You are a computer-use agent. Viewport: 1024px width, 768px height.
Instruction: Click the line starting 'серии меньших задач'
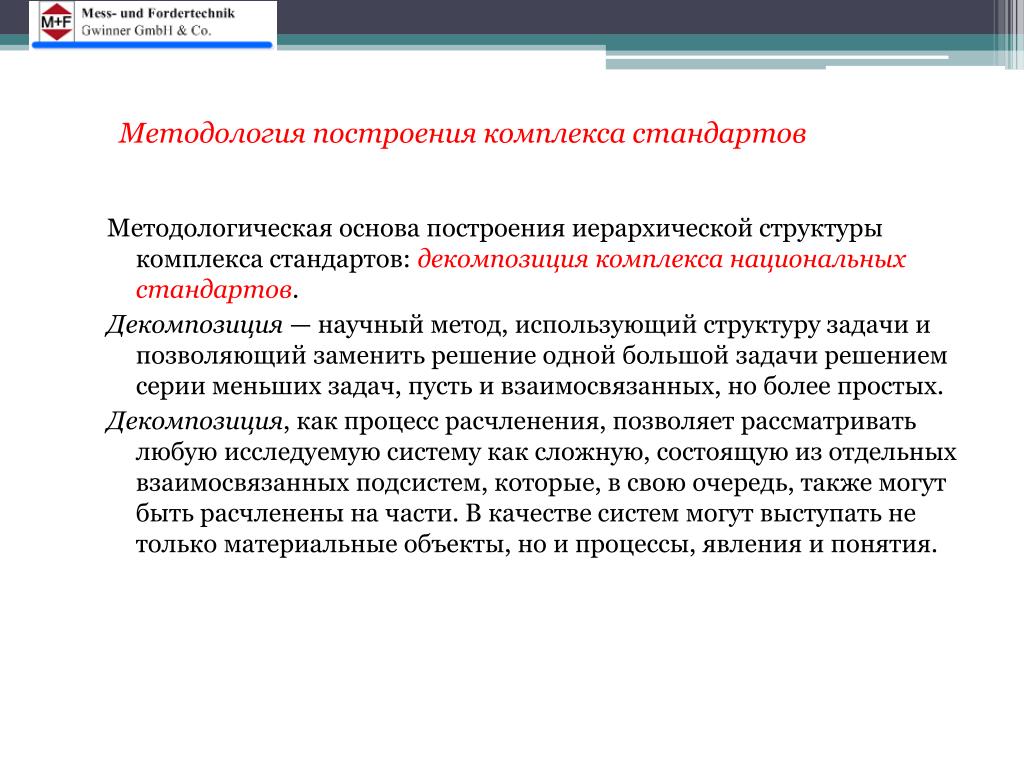[539, 387]
